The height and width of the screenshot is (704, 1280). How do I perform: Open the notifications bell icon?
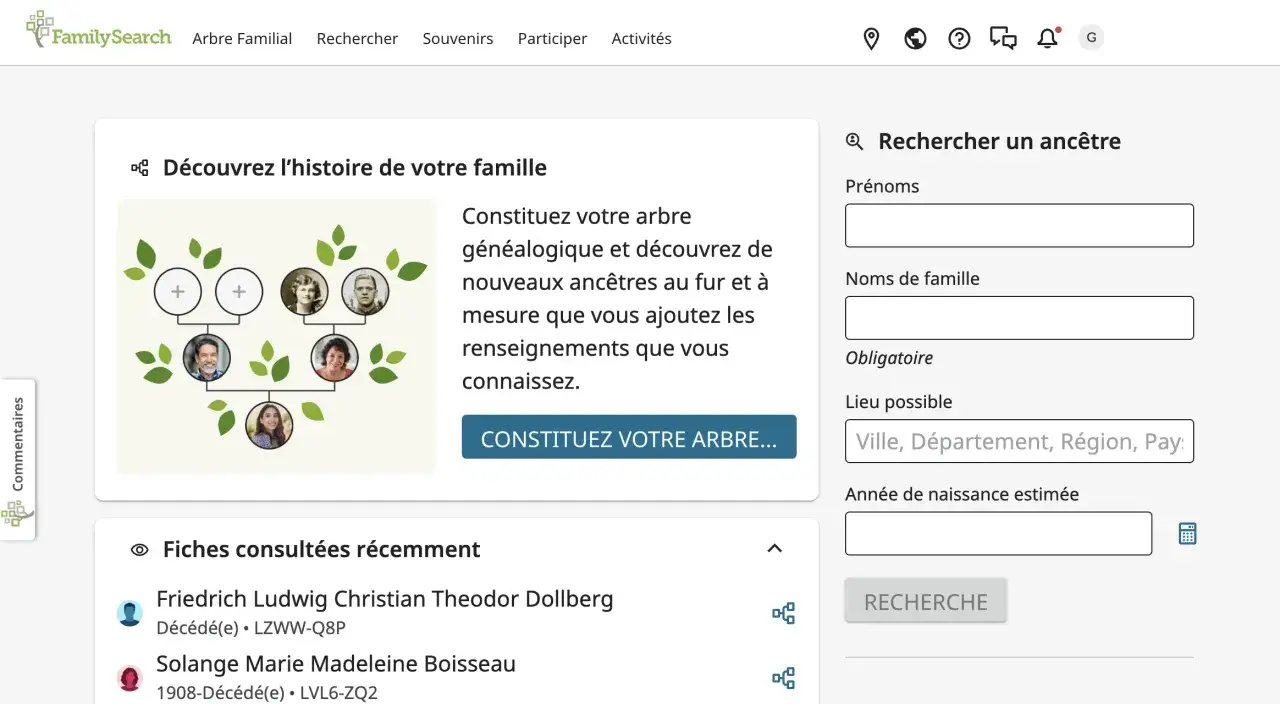tap(1047, 39)
